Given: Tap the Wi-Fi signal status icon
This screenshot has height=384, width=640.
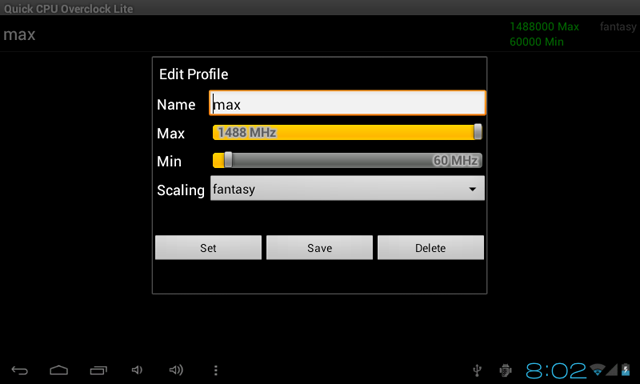Looking at the screenshot, I should click(x=598, y=369).
